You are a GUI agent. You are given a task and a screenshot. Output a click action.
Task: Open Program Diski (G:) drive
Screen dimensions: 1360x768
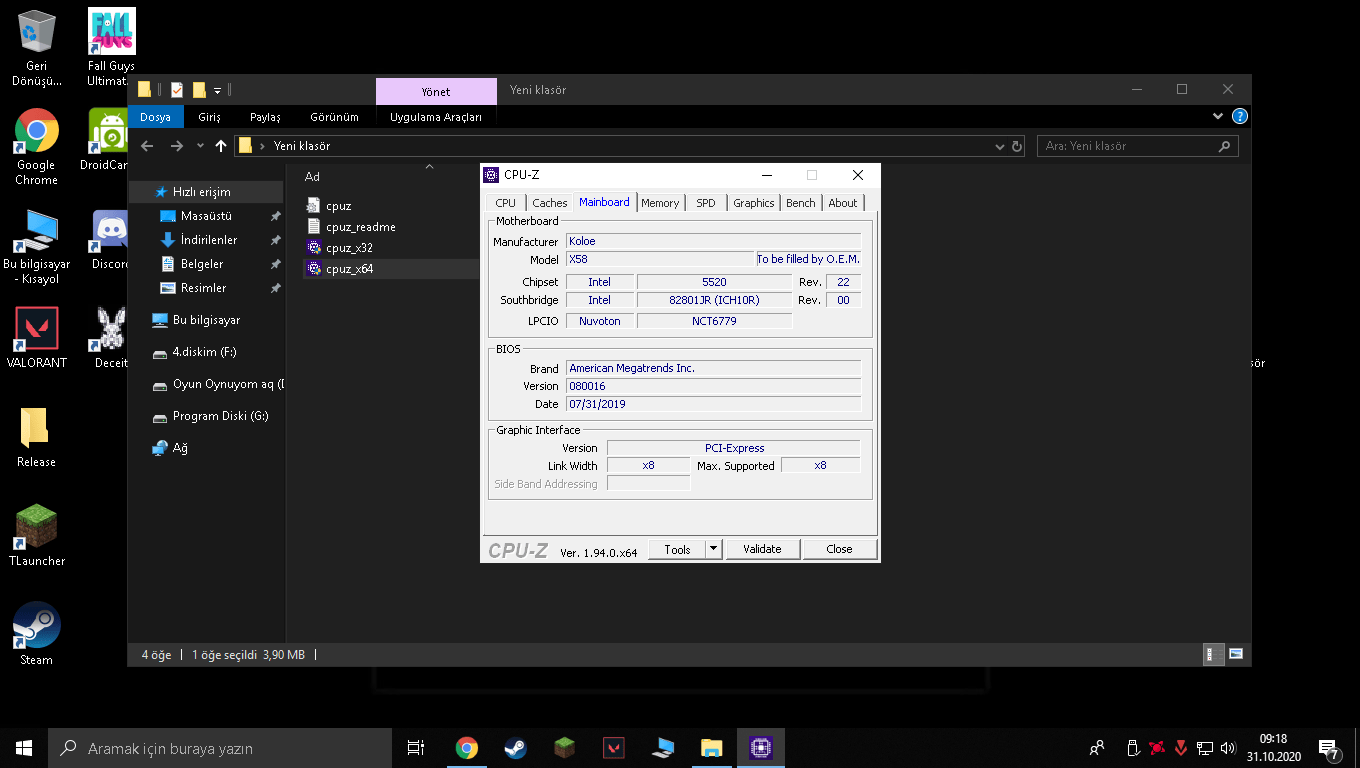click(220, 416)
